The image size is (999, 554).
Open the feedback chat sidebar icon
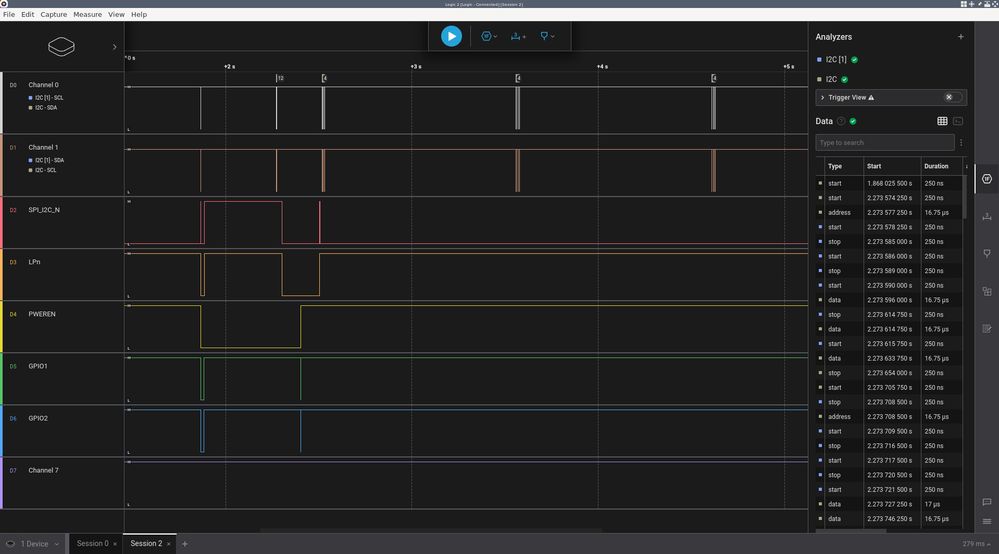tap(986, 502)
